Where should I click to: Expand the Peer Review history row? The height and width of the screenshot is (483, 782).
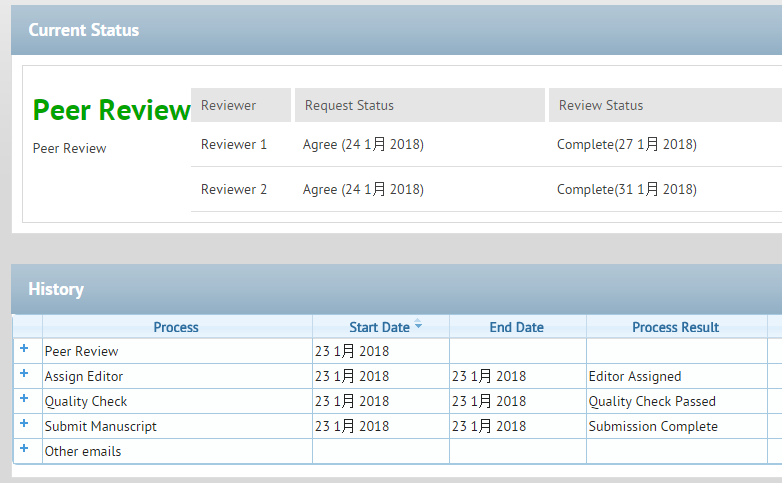24,348
